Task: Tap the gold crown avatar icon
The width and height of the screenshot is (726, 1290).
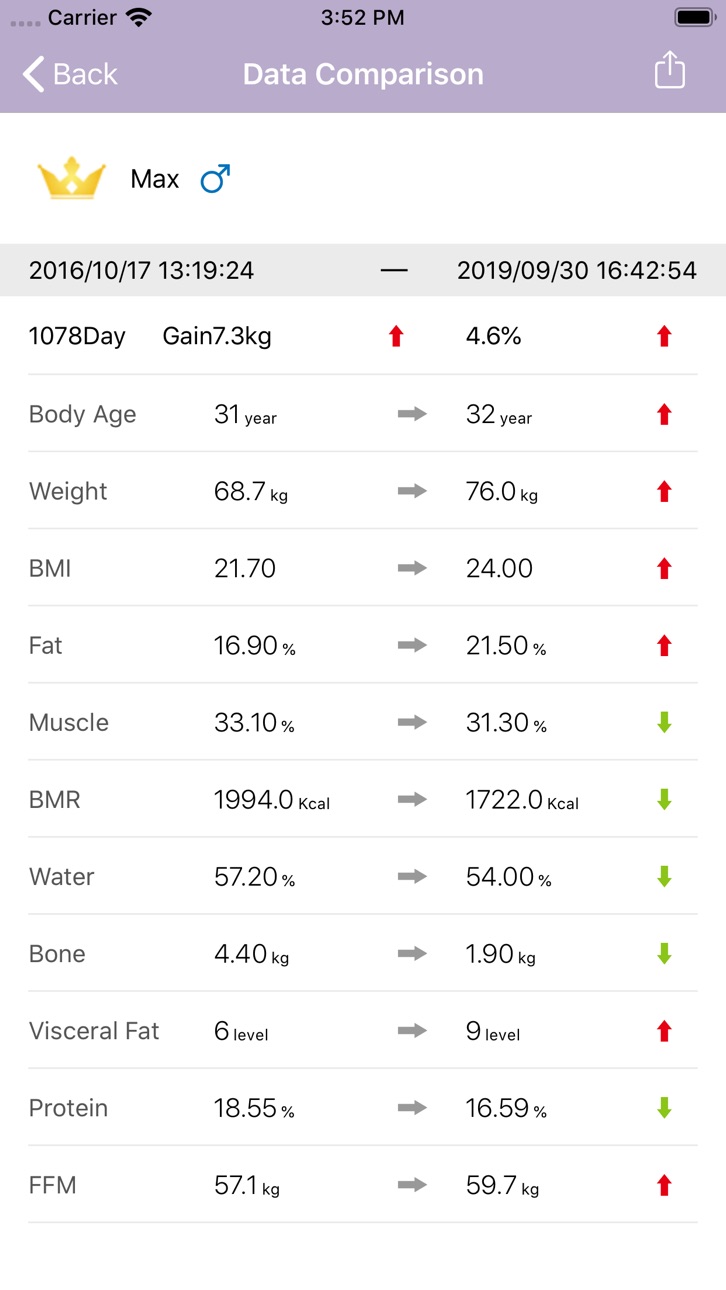Action: tap(71, 179)
